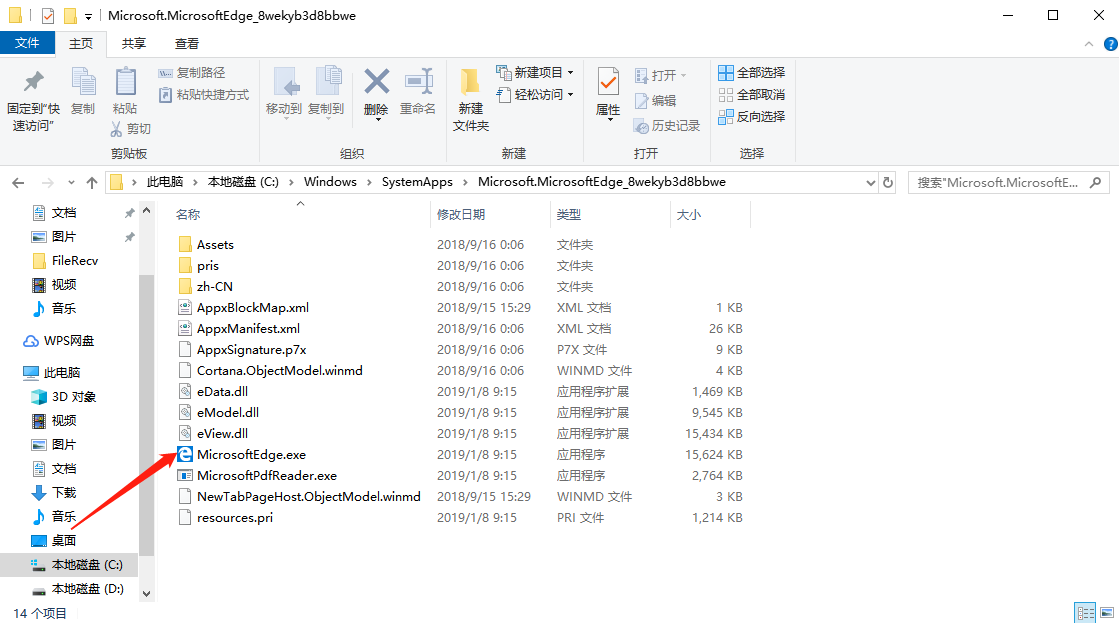Image resolution: width=1119 pixels, height=623 pixels.
Task: Create a new folder with 新建文件夹
Action: coord(470,95)
